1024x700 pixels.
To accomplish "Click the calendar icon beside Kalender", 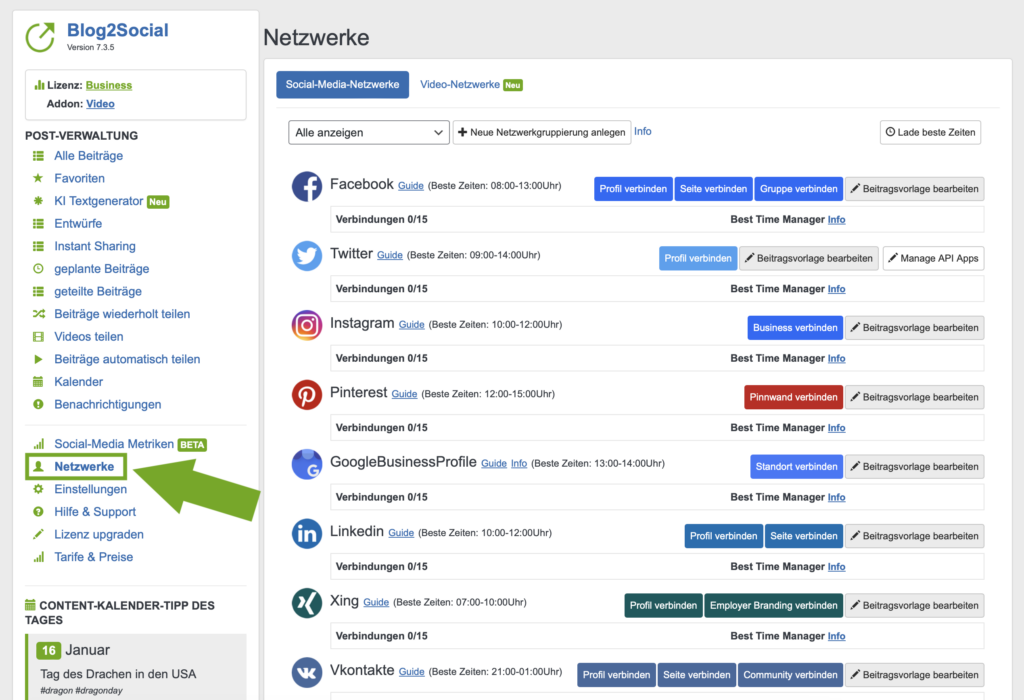I will point(39,382).
